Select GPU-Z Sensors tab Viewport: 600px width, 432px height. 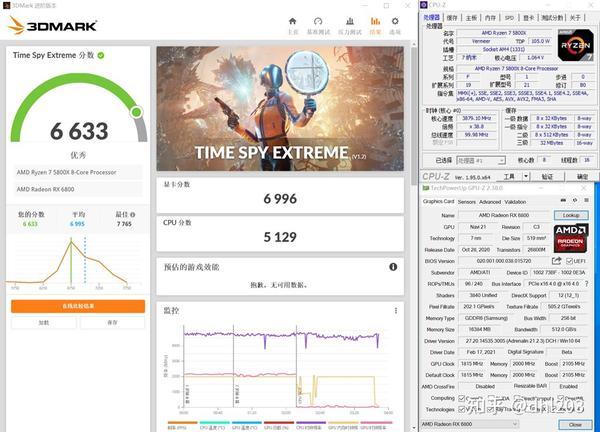(466, 202)
